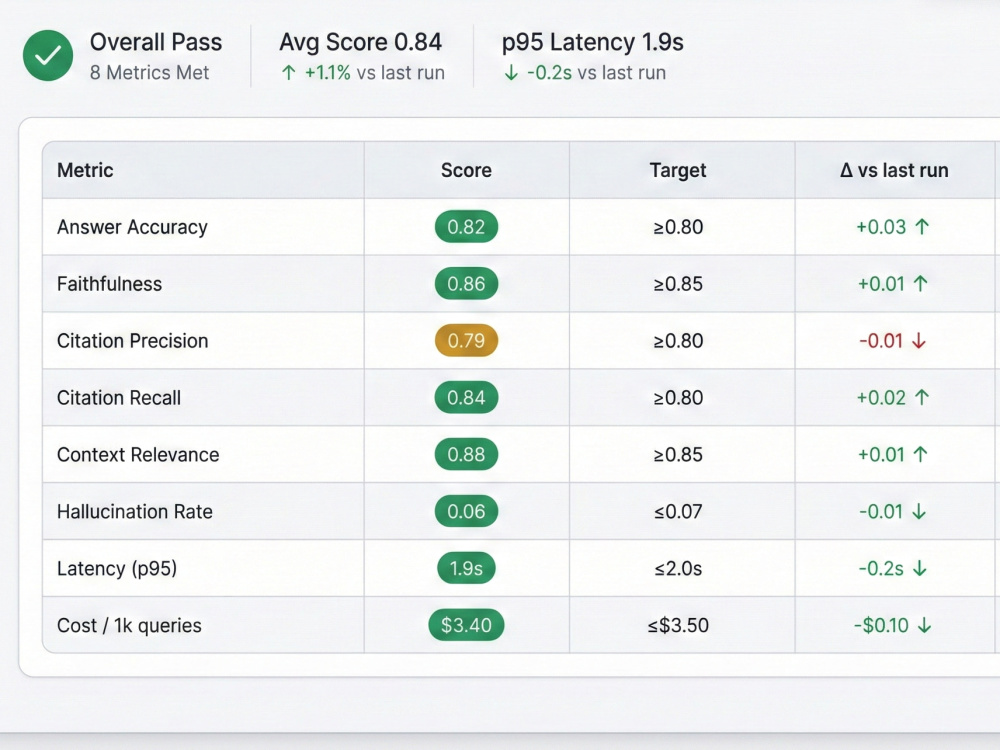Select the Latency (p95) row label
The width and height of the screenshot is (1000, 750).
[117, 568]
